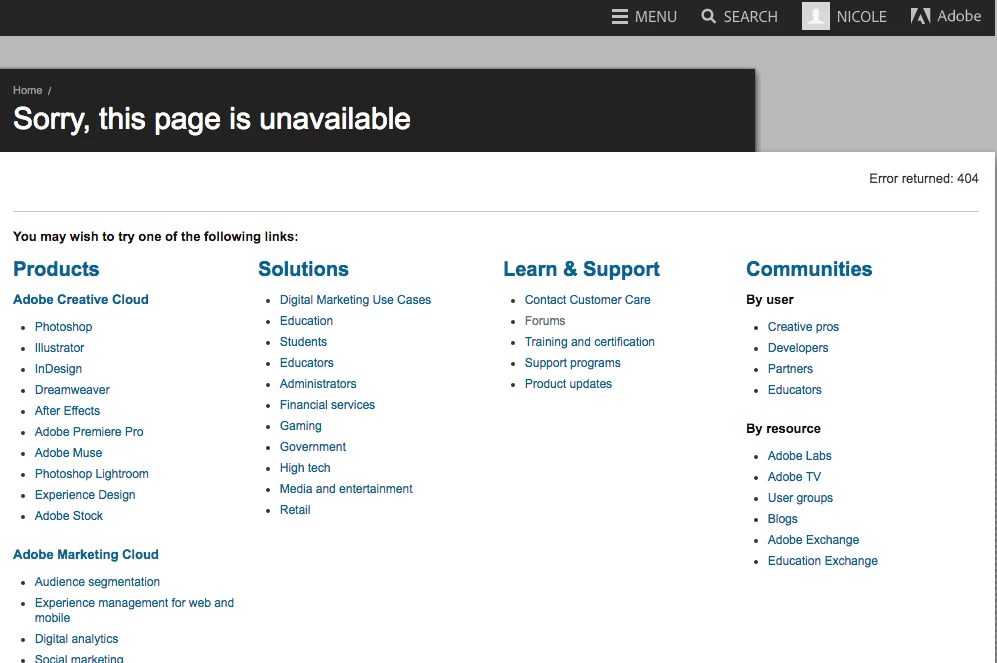Image resolution: width=997 pixels, height=663 pixels.
Task: Select the After Effects link
Action: coord(67,411)
